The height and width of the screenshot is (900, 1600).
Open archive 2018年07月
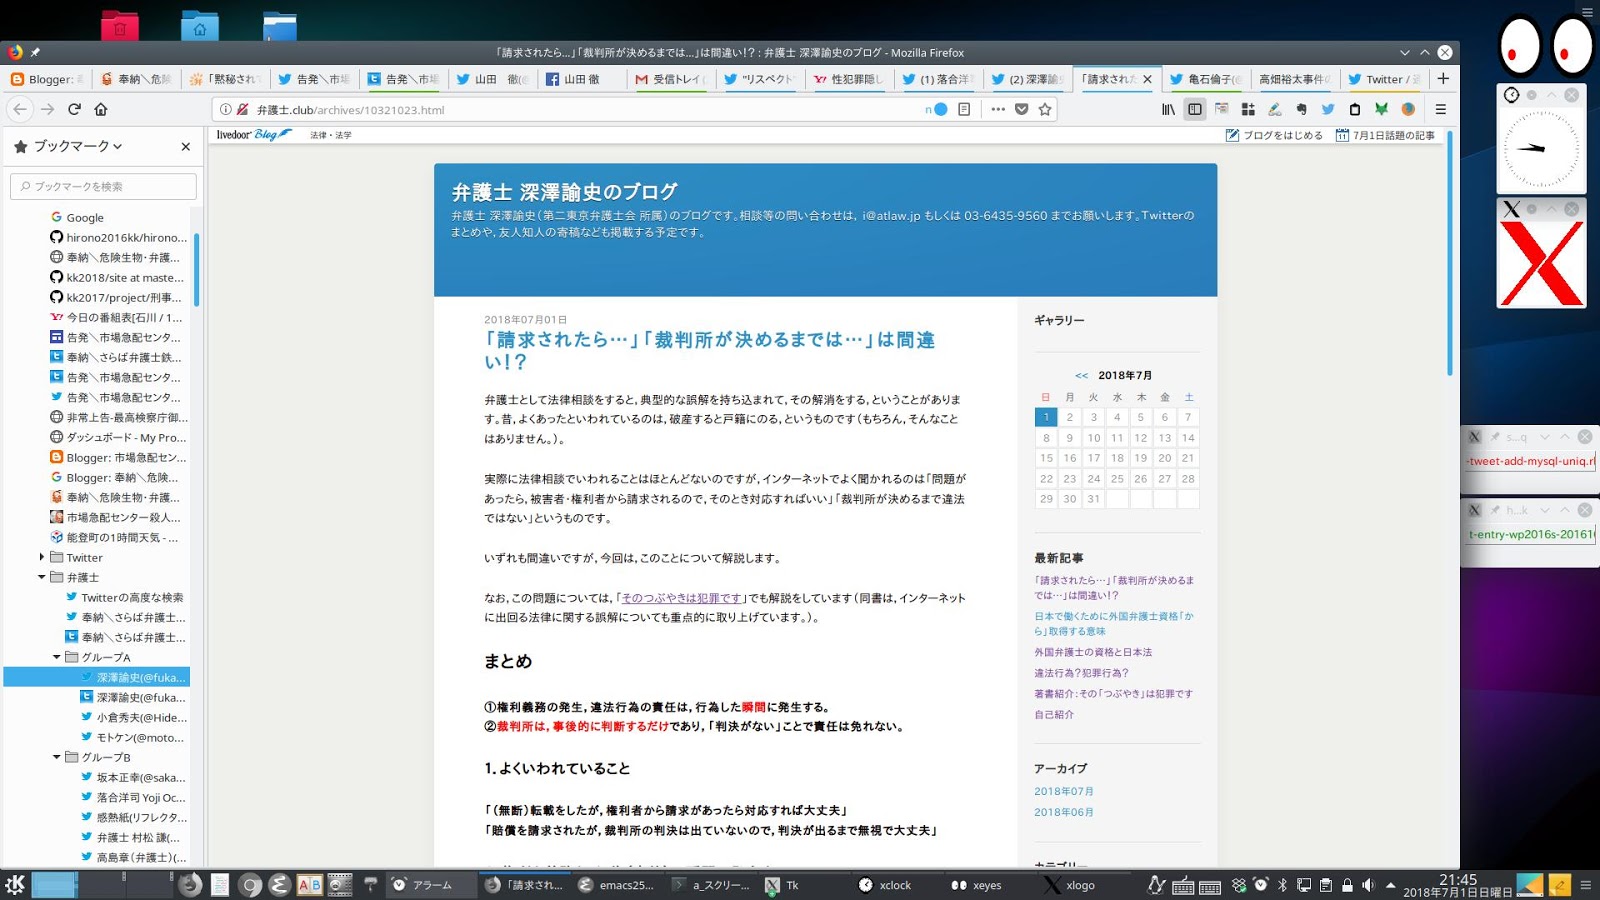point(1064,791)
